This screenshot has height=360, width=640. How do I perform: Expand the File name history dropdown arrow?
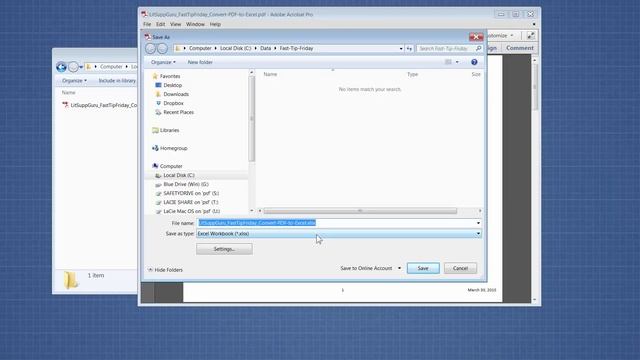478,223
